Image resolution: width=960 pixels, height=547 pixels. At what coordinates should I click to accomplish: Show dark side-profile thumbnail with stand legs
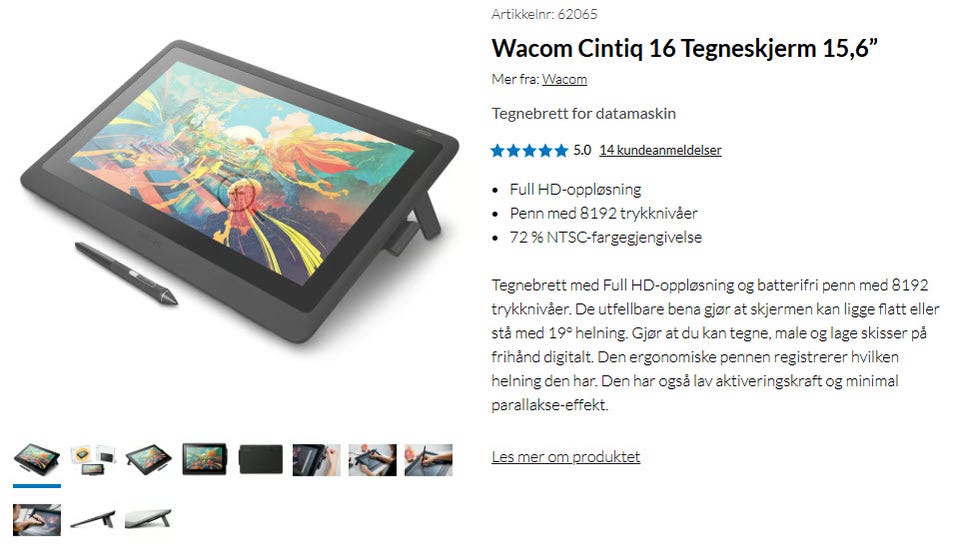93,519
